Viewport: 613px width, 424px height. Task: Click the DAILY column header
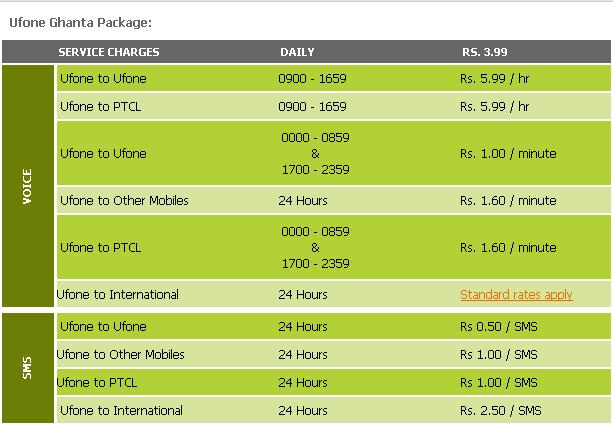[x=297, y=52]
